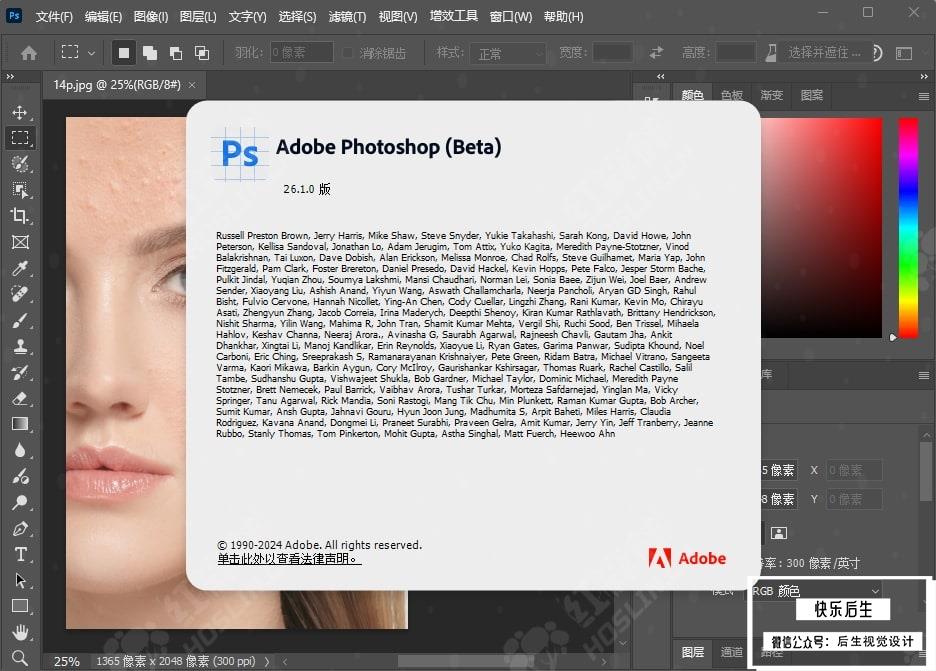Open the 样式 style dropdown
Viewport: 936px width, 671px height.
pyautogui.click(x=508, y=54)
